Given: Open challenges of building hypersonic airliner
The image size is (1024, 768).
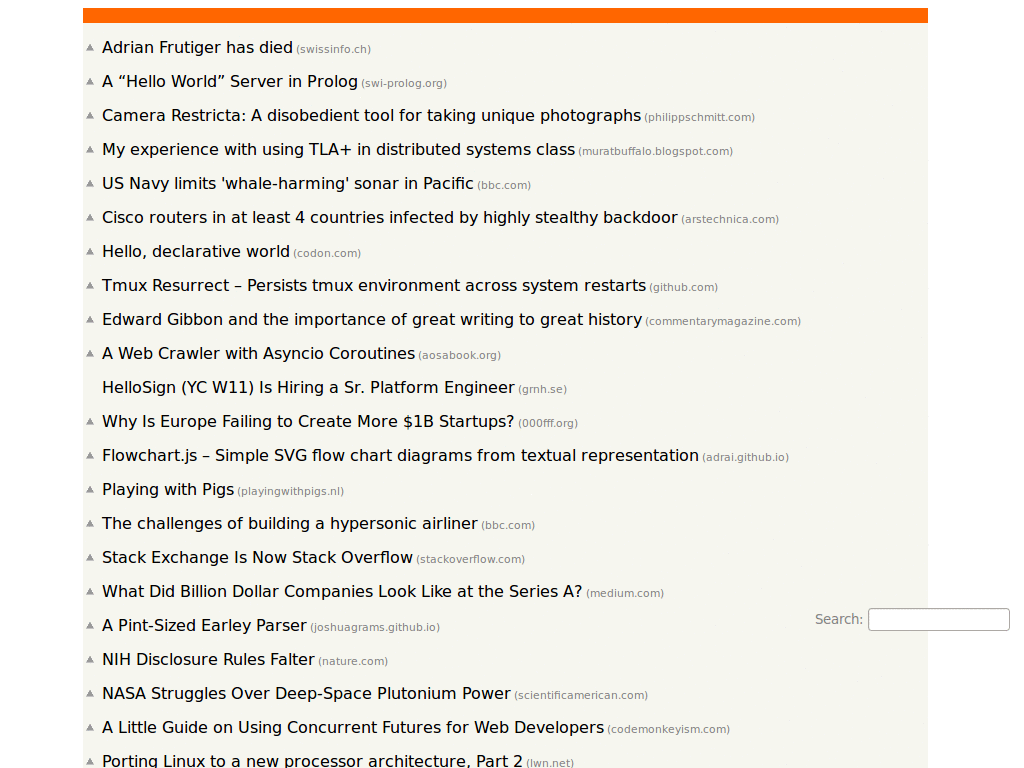Looking at the screenshot, I should [x=290, y=523].
